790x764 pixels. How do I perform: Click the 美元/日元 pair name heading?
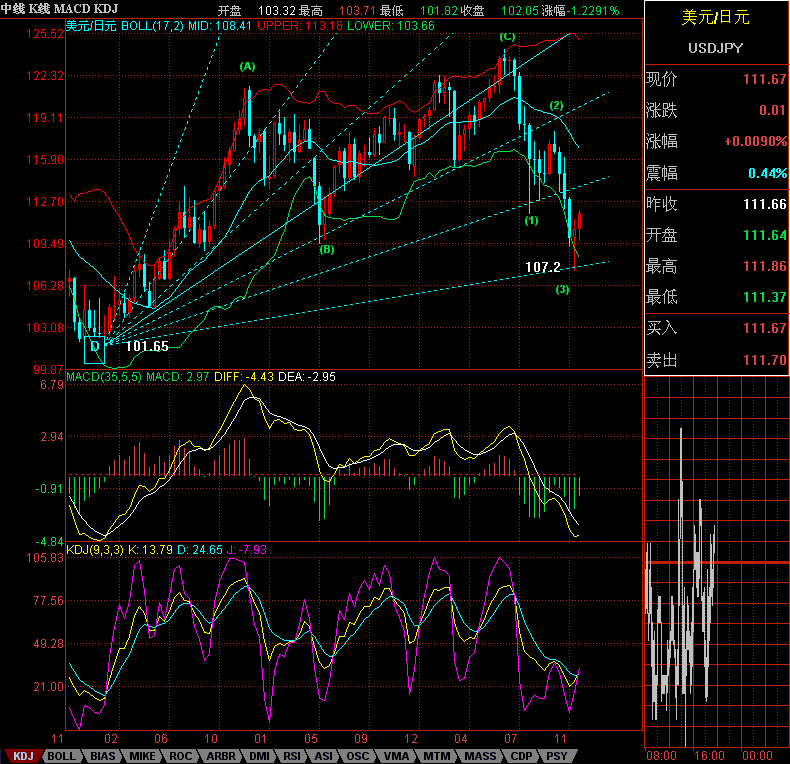tap(715, 17)
